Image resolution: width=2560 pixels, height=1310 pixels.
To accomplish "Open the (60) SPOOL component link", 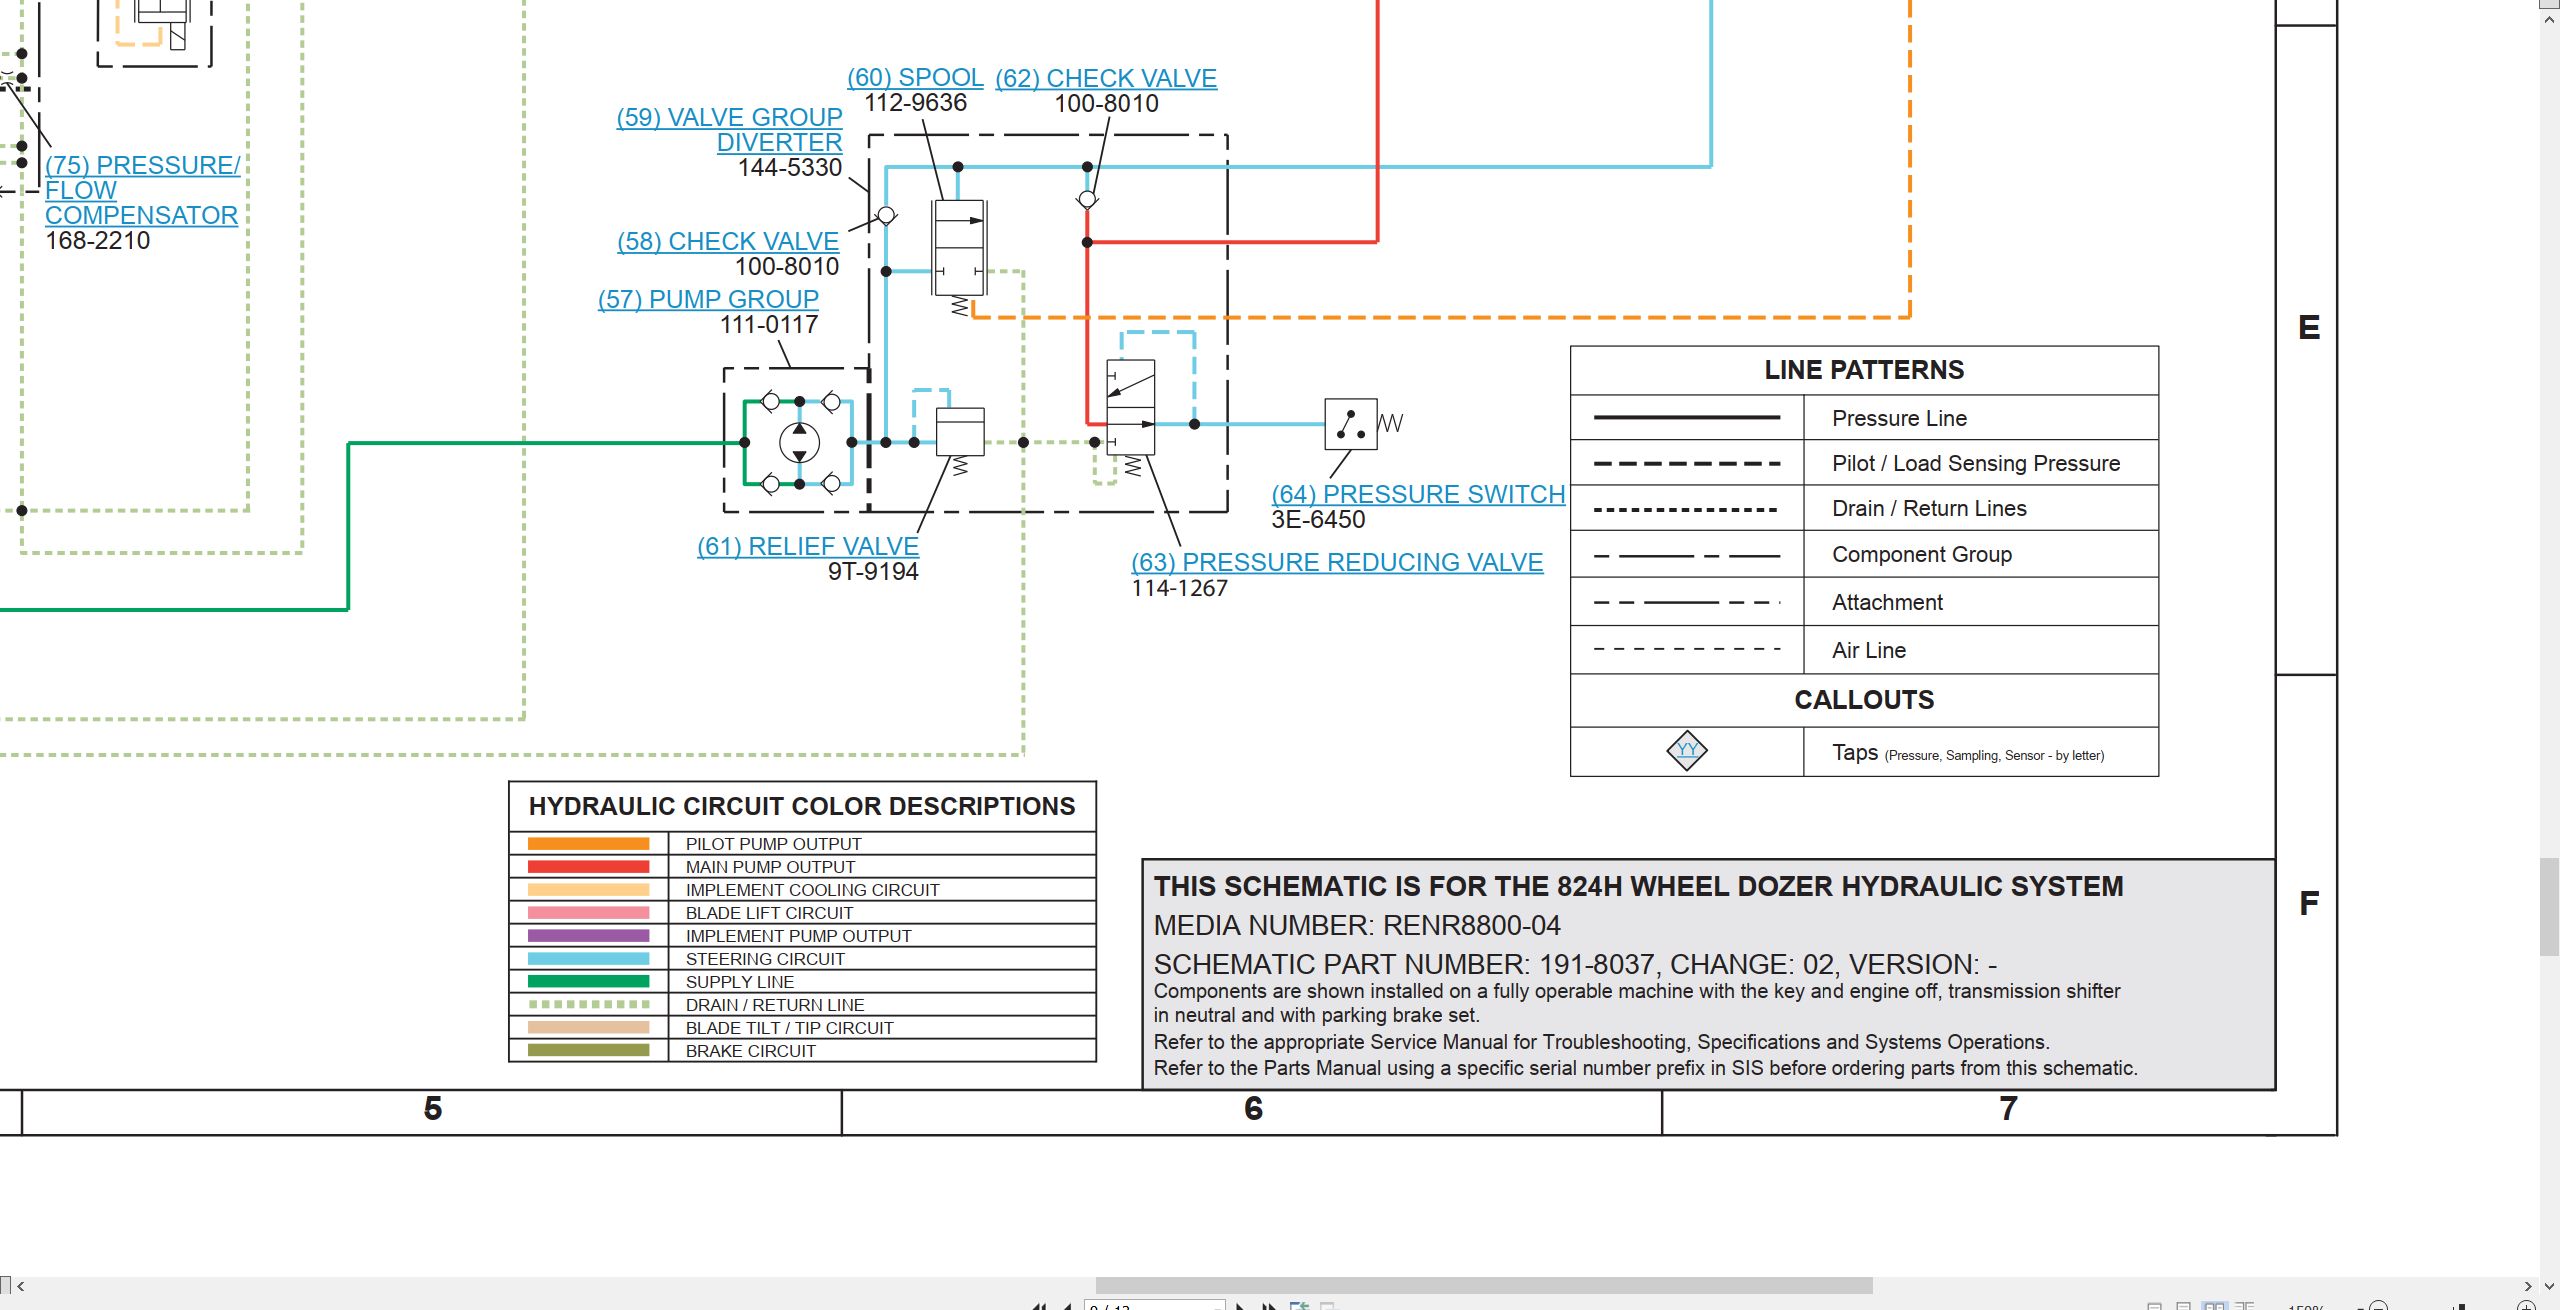I will click(x=915, y=77).
